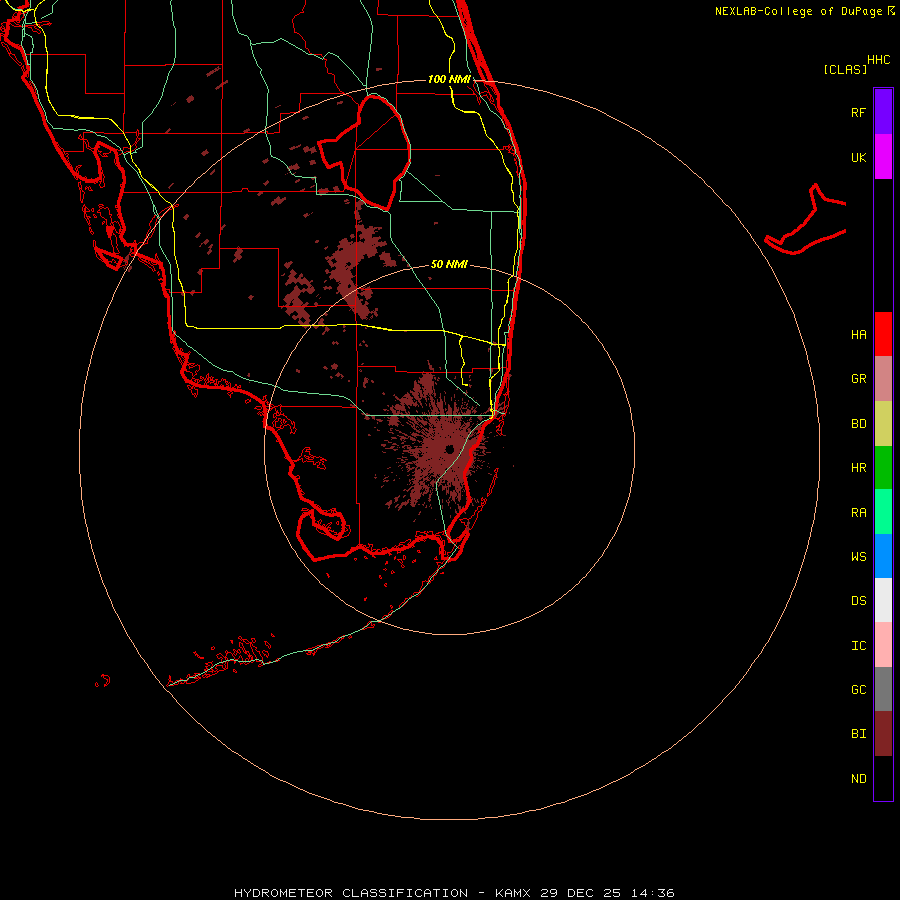Click the RF legend label
This screenshot has width=900, height=900.
858,112
